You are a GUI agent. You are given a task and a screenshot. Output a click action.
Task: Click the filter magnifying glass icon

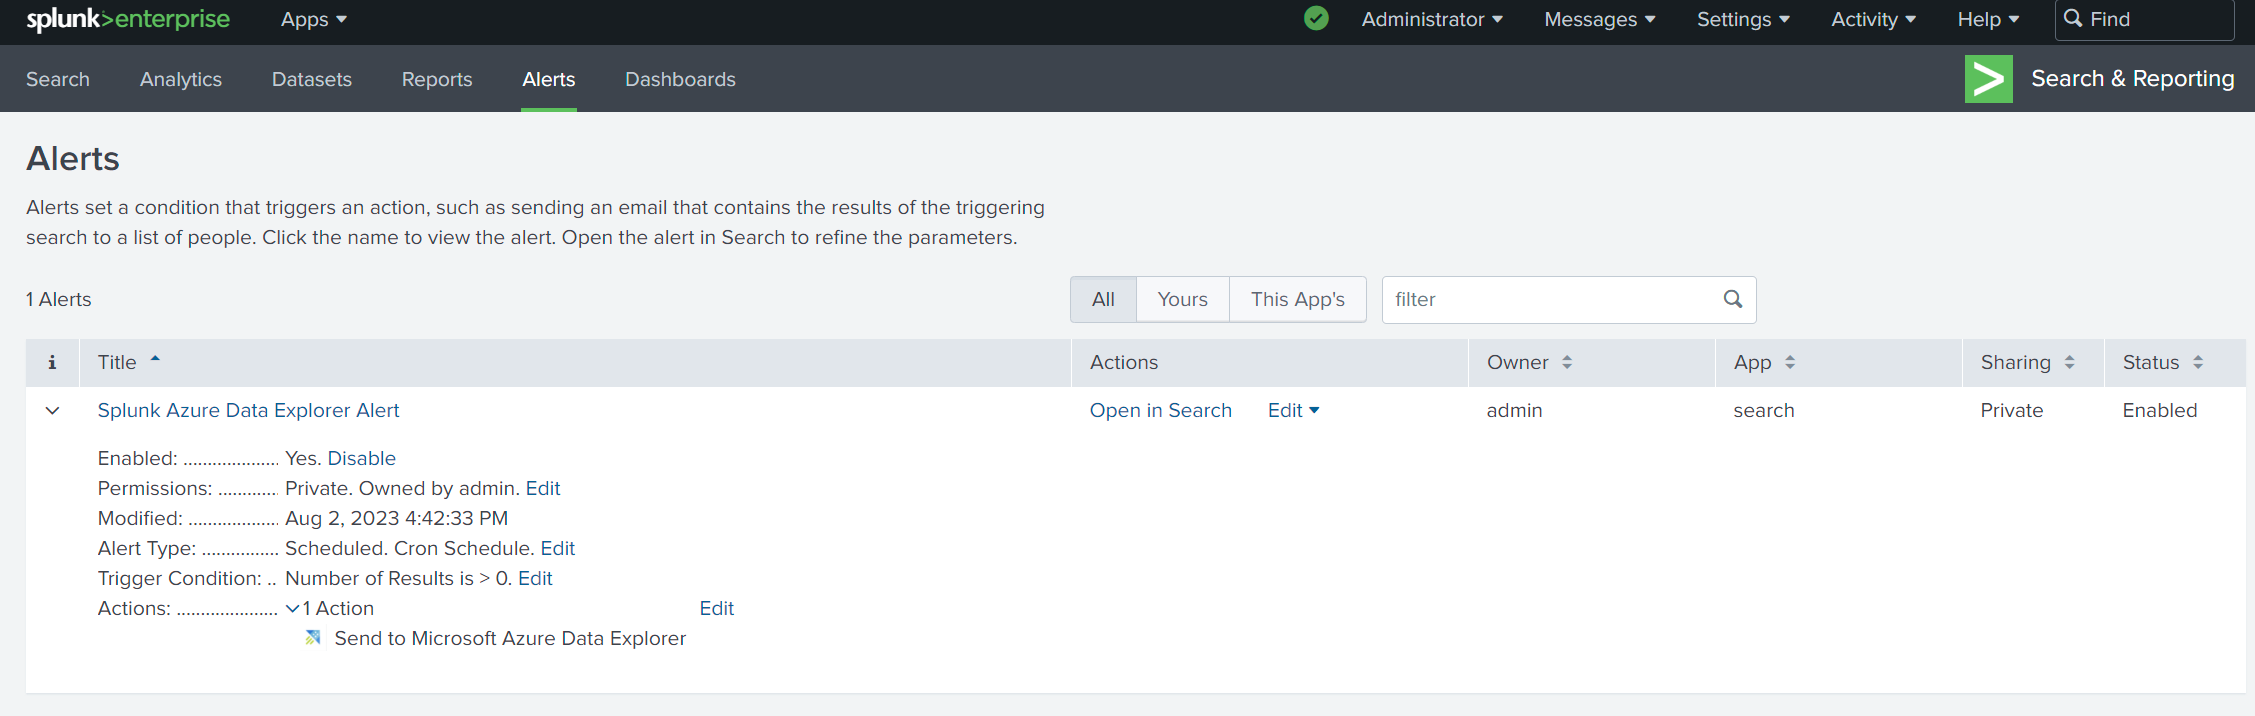click(1733, 299)
